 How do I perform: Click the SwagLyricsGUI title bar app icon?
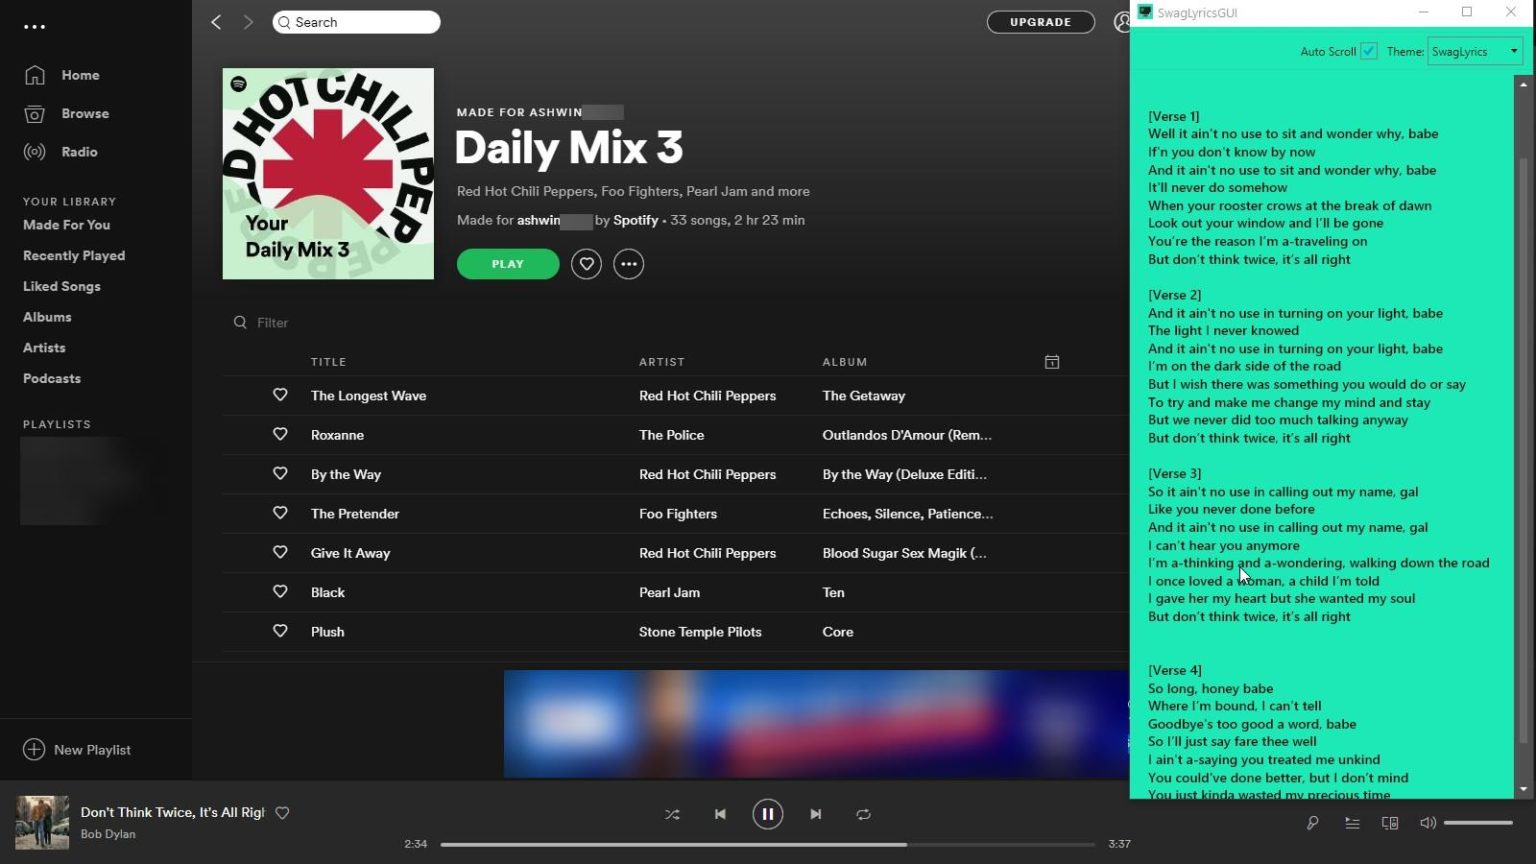tap(1145, 12)
